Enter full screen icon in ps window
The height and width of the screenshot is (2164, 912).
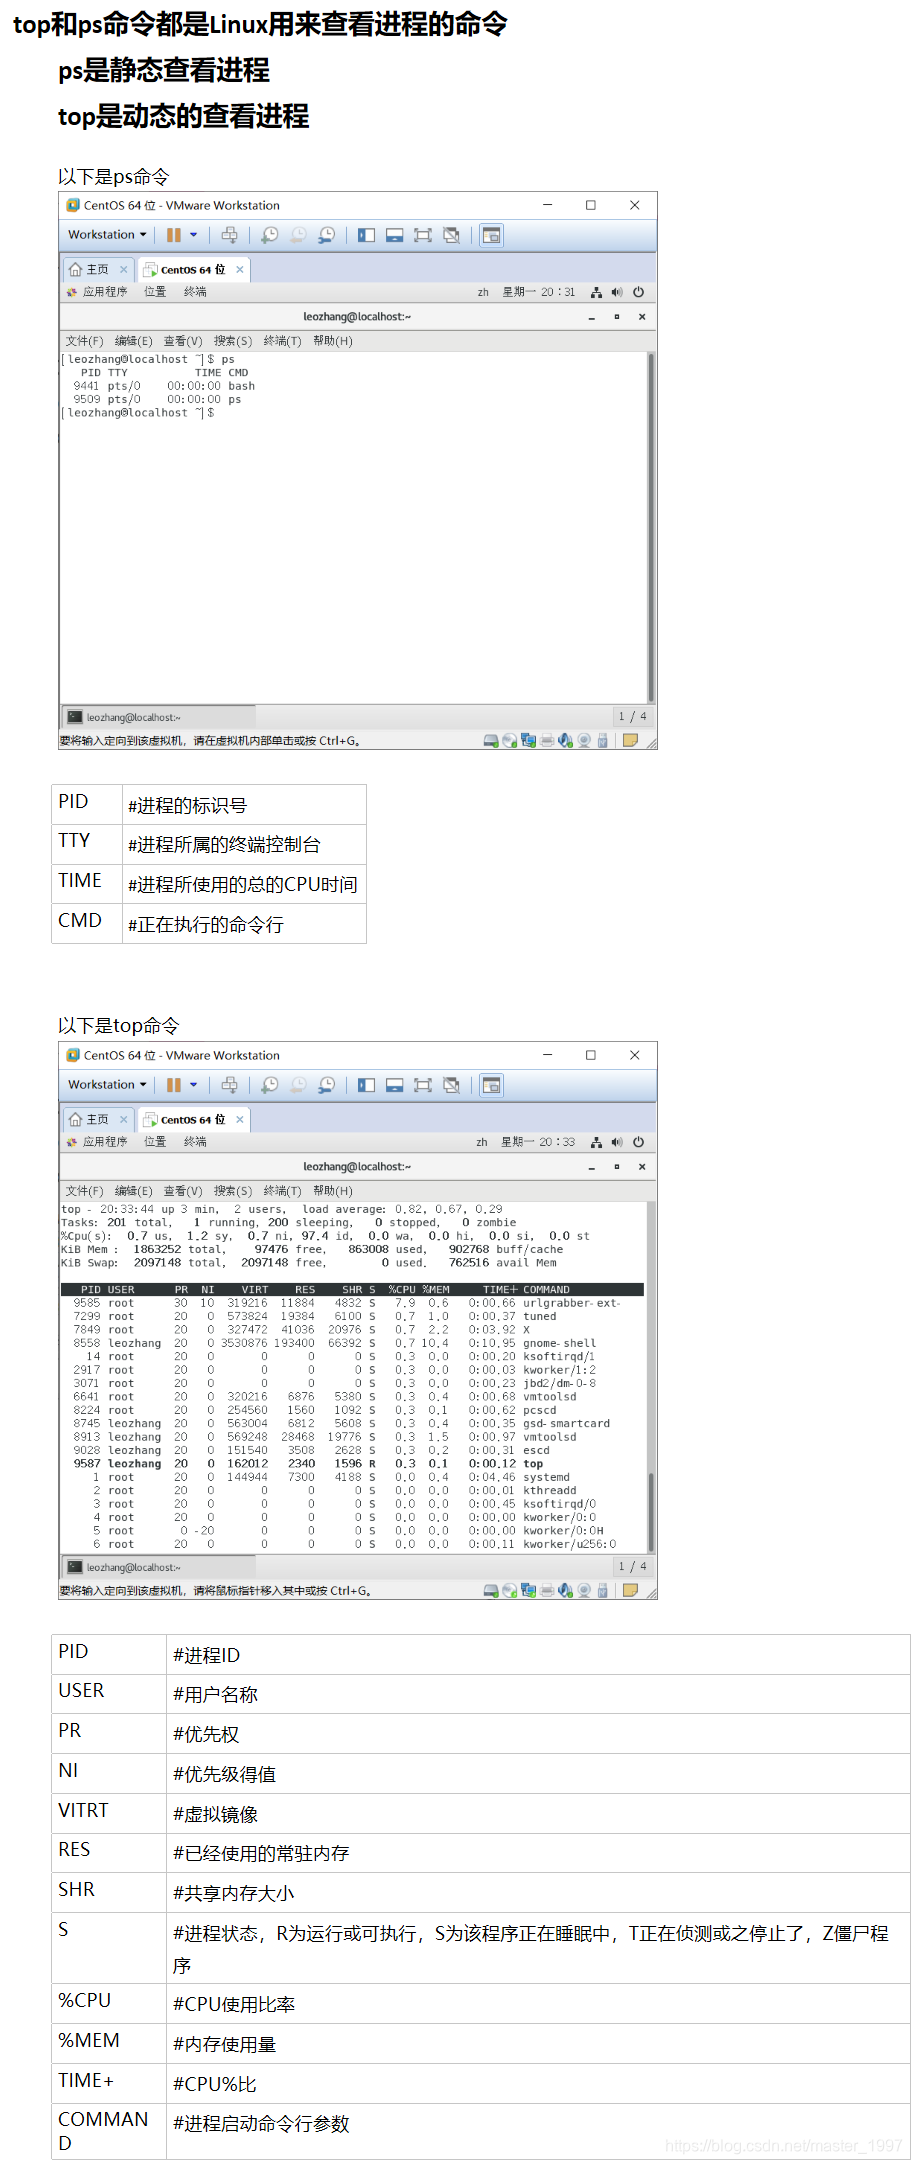point(423,235)
